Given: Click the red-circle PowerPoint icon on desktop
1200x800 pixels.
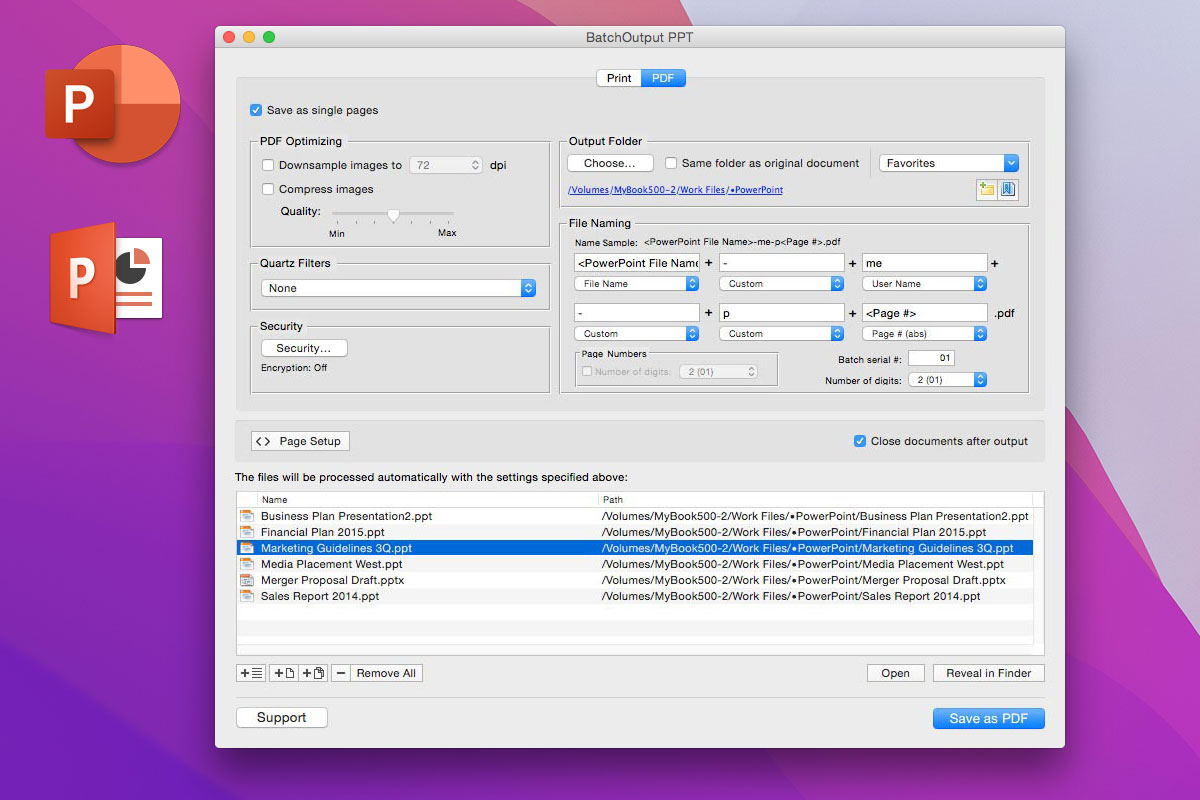Looking at the screenshot, I should point(112,103).
